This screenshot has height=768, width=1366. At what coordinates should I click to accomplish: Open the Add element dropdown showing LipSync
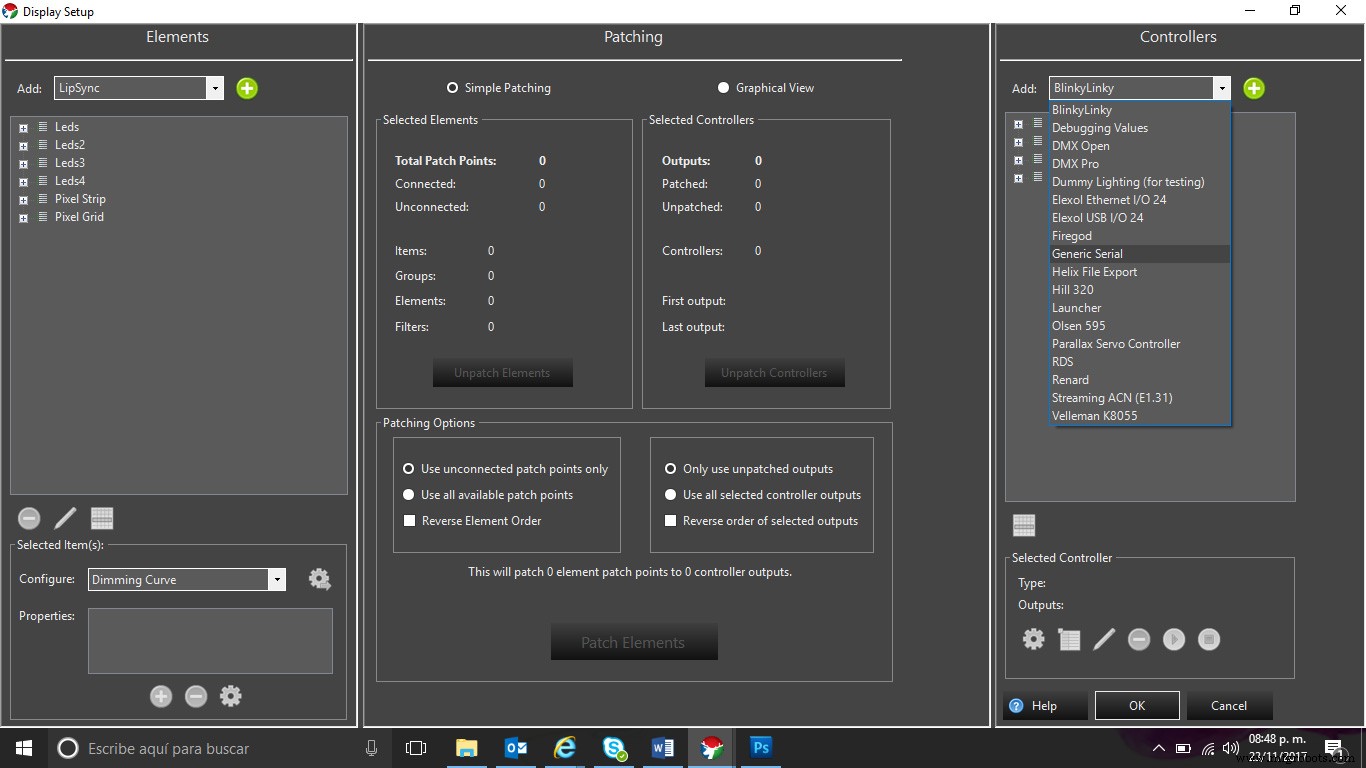214,88
